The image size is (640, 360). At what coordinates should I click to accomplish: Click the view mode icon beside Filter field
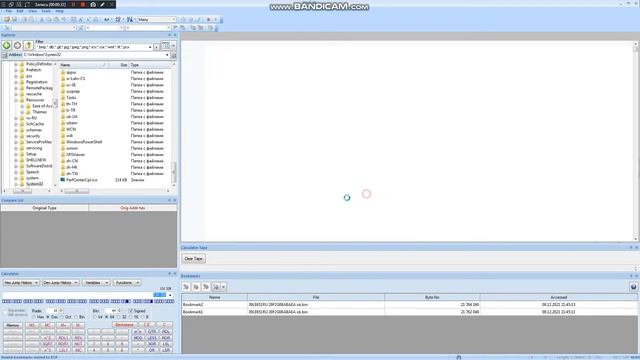(165, 46)
